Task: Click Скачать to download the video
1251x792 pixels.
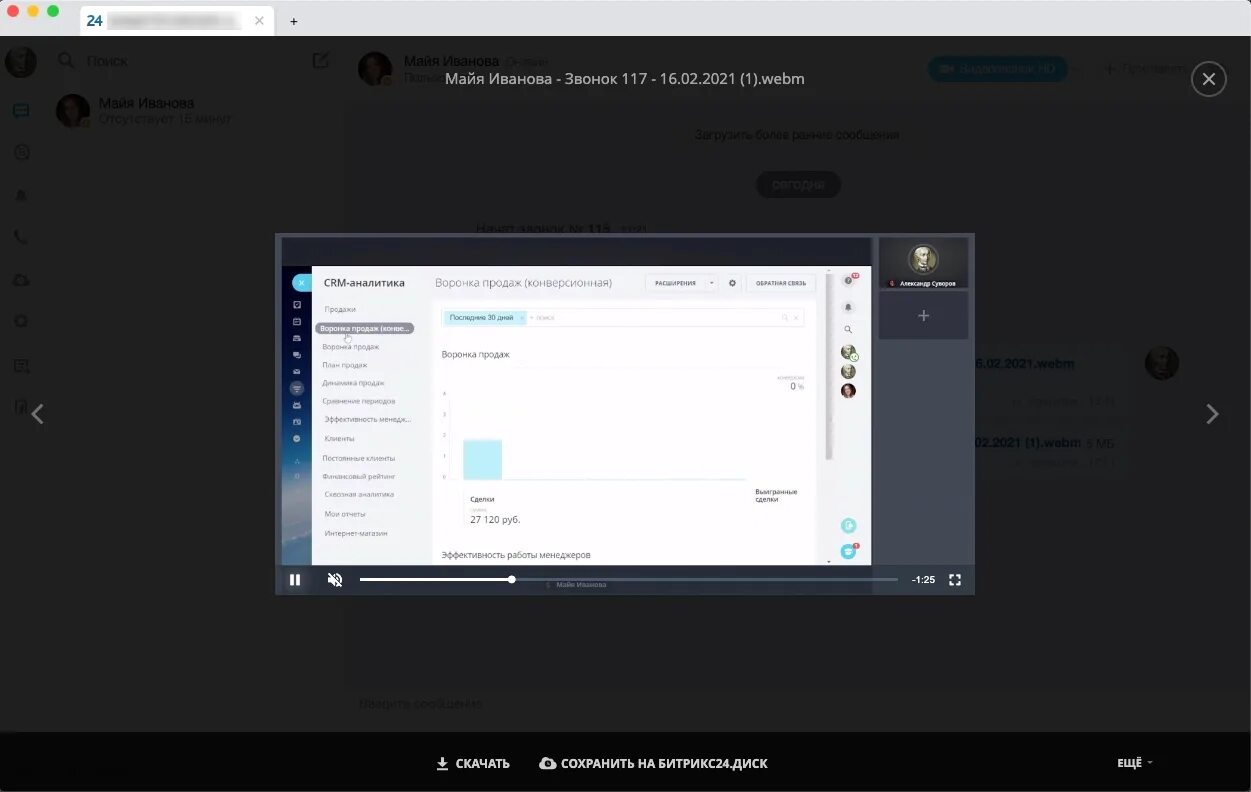Action: [x=473, y=763]
